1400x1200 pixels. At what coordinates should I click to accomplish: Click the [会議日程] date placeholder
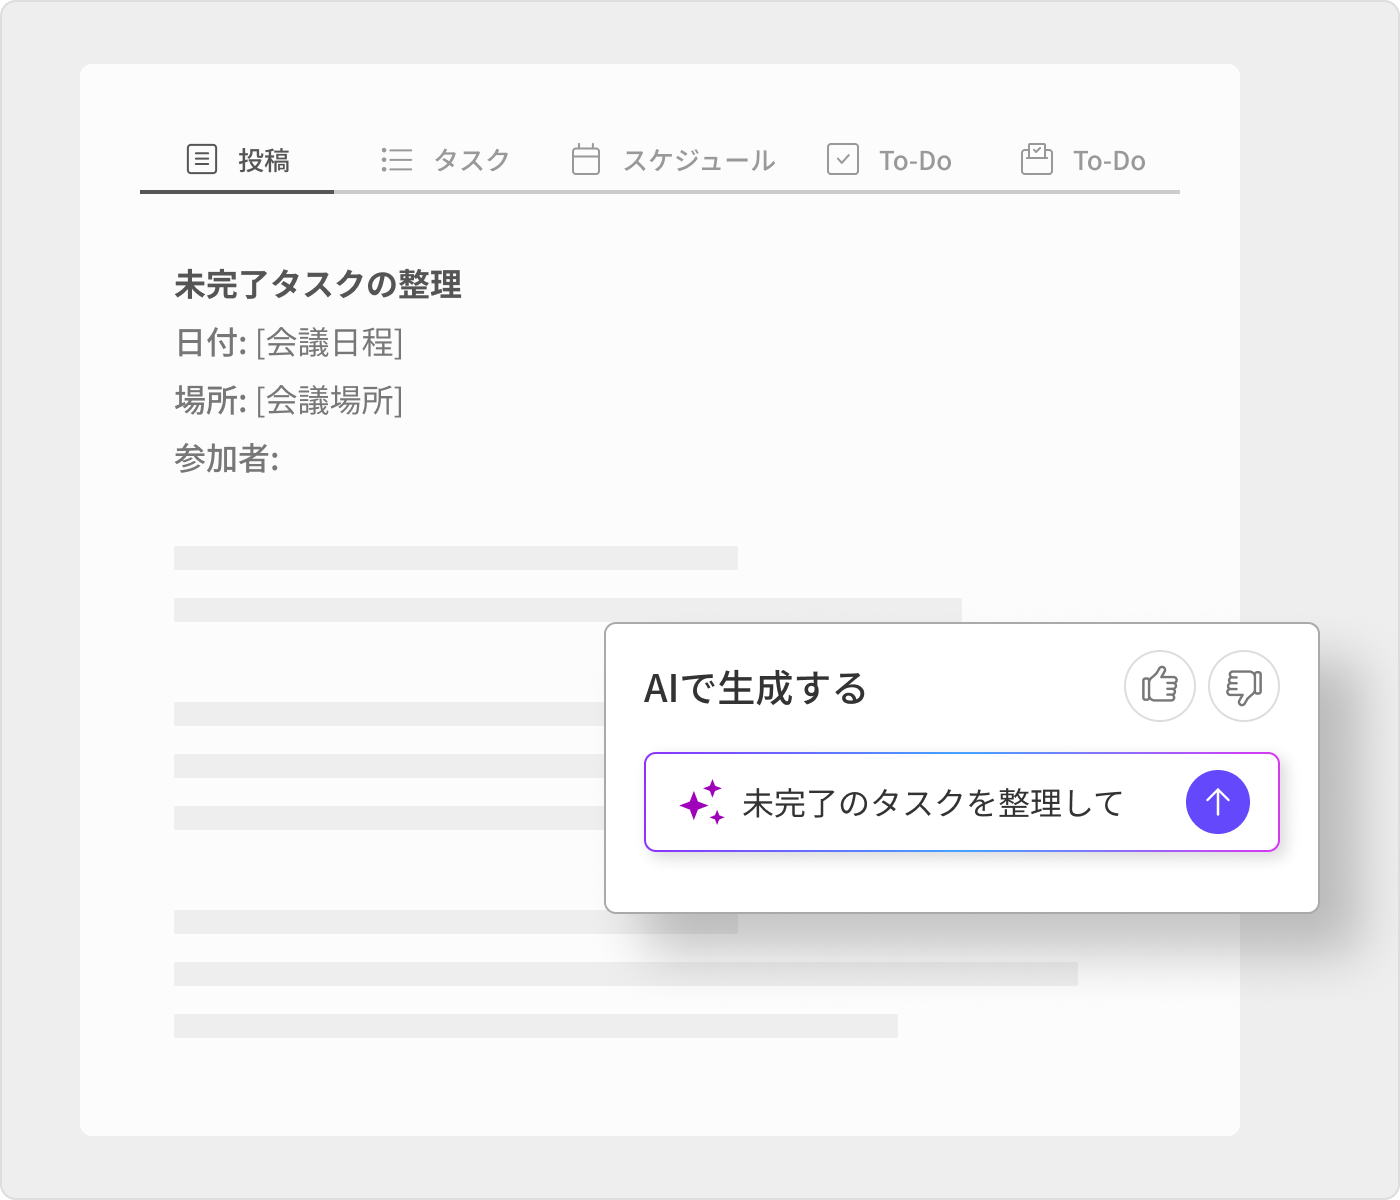pyautogui.click(x=329, y=343)
